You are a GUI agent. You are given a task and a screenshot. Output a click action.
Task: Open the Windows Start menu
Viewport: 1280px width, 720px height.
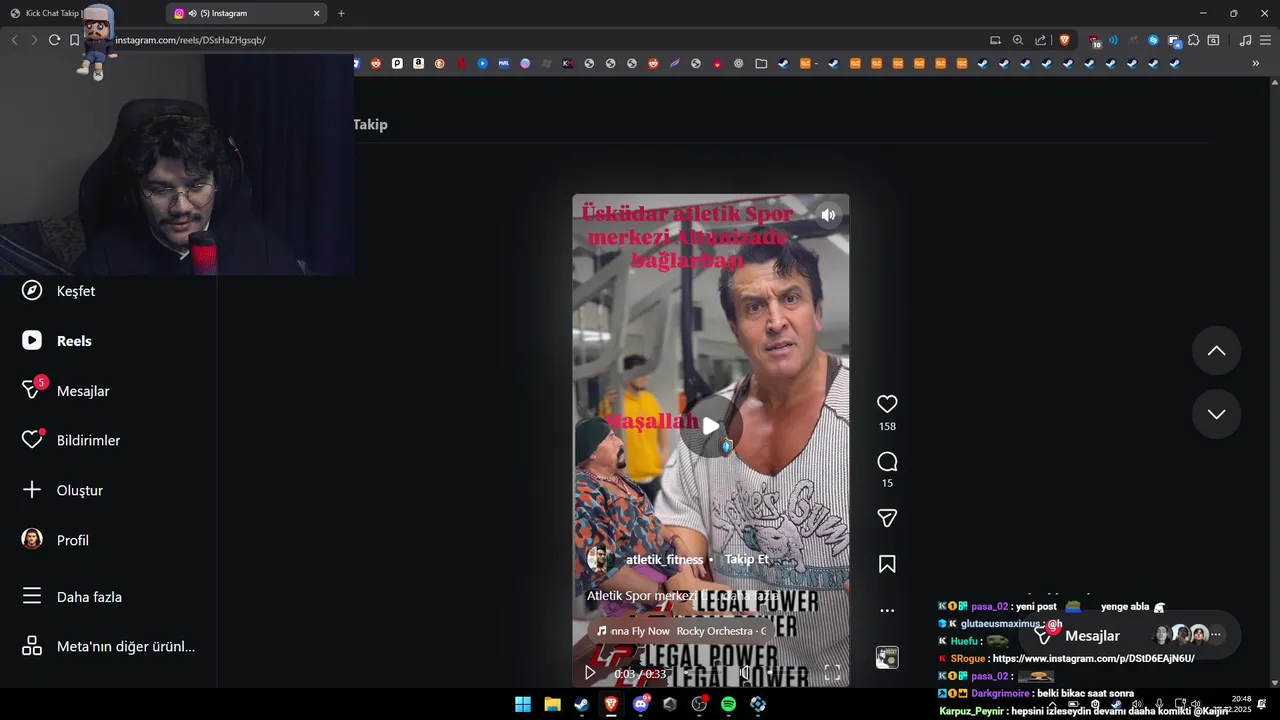click(x=523, y=704)
